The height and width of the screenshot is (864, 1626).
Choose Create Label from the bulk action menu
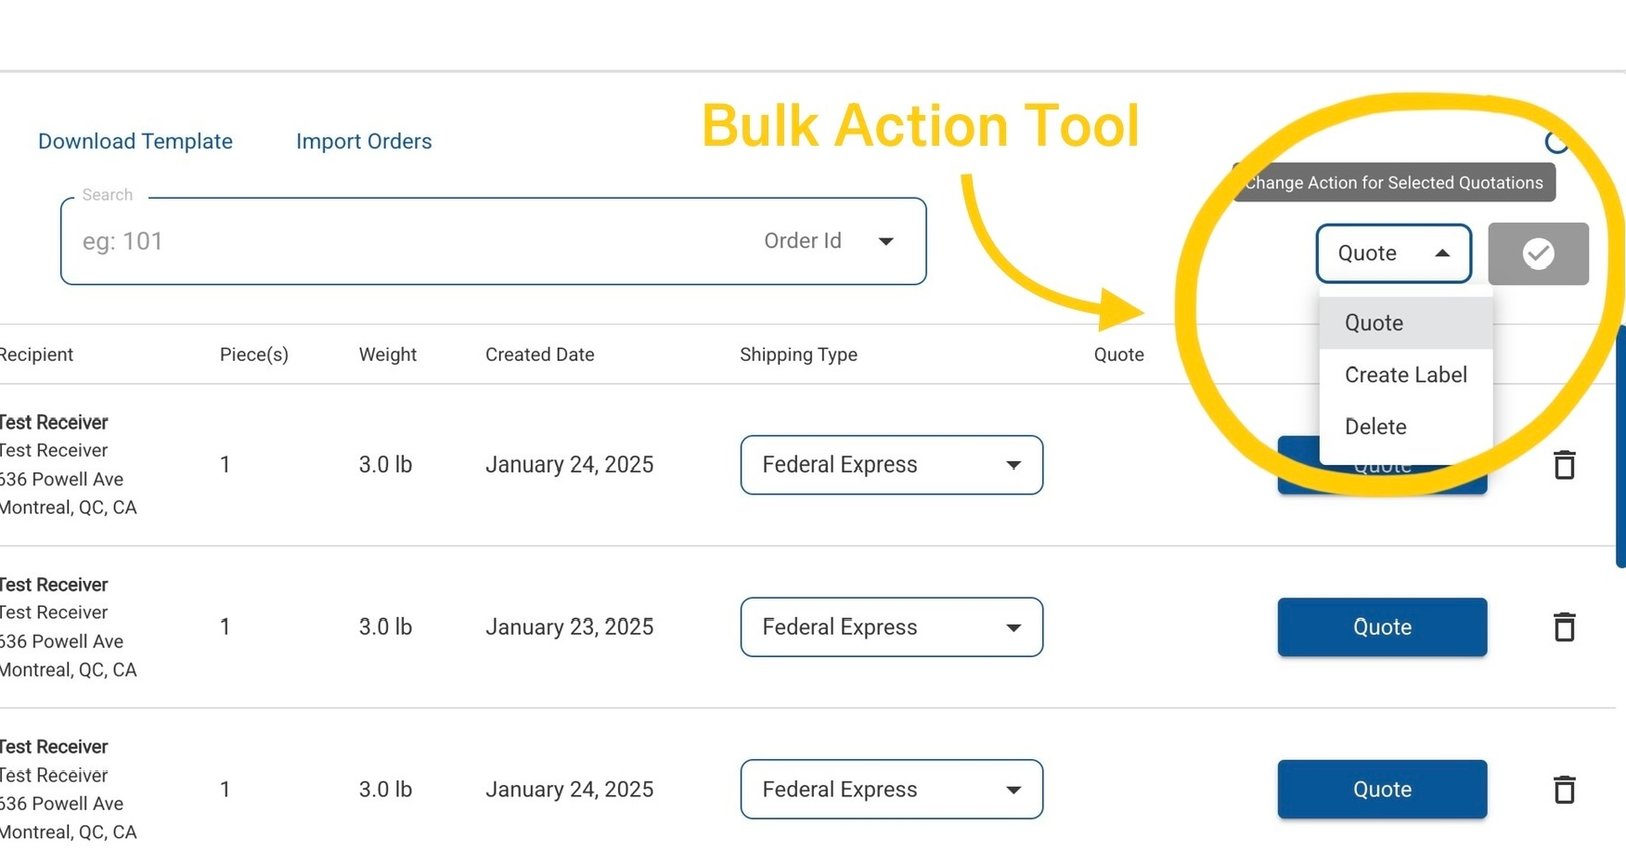coord(1405,375)
